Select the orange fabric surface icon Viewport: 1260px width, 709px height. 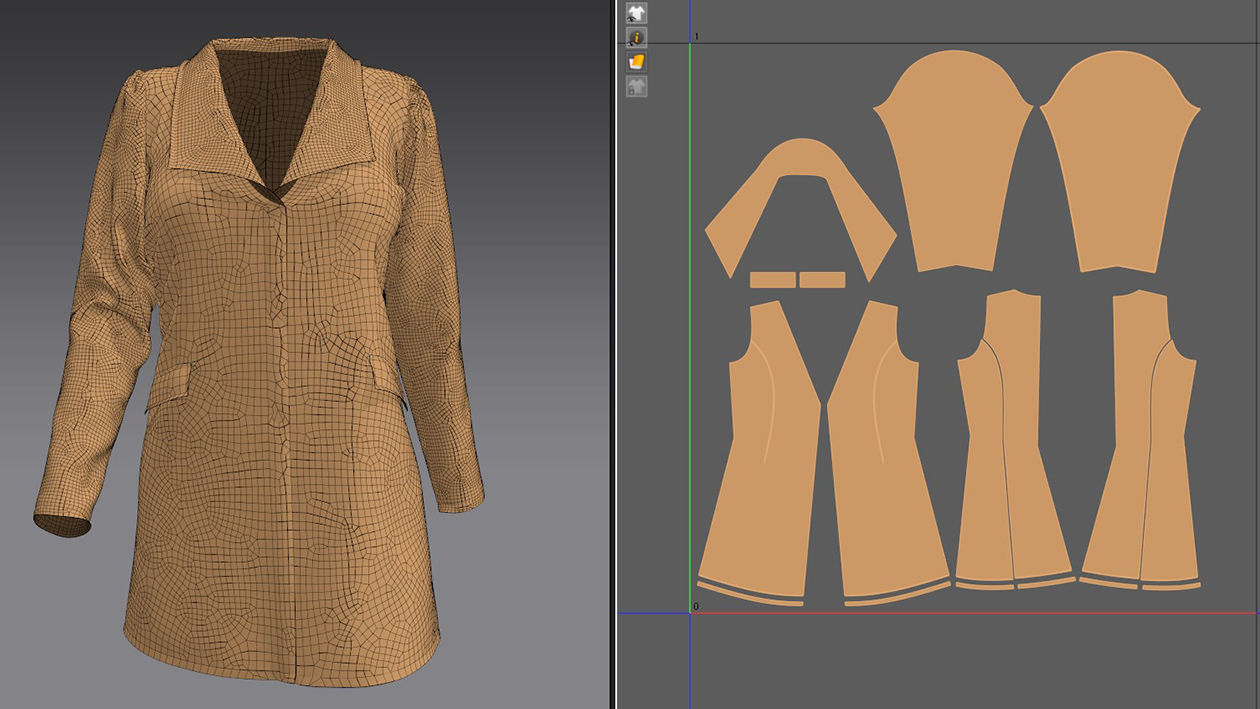pyautogui.click(x=636, y=62)
